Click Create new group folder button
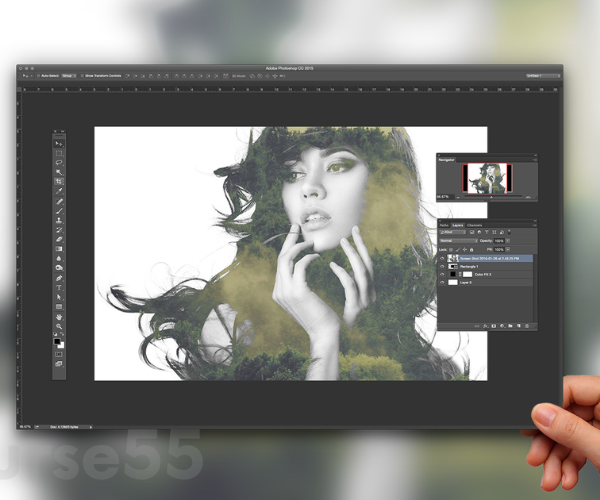The height and width of the screenshot is (500, 600). point(510,326)
